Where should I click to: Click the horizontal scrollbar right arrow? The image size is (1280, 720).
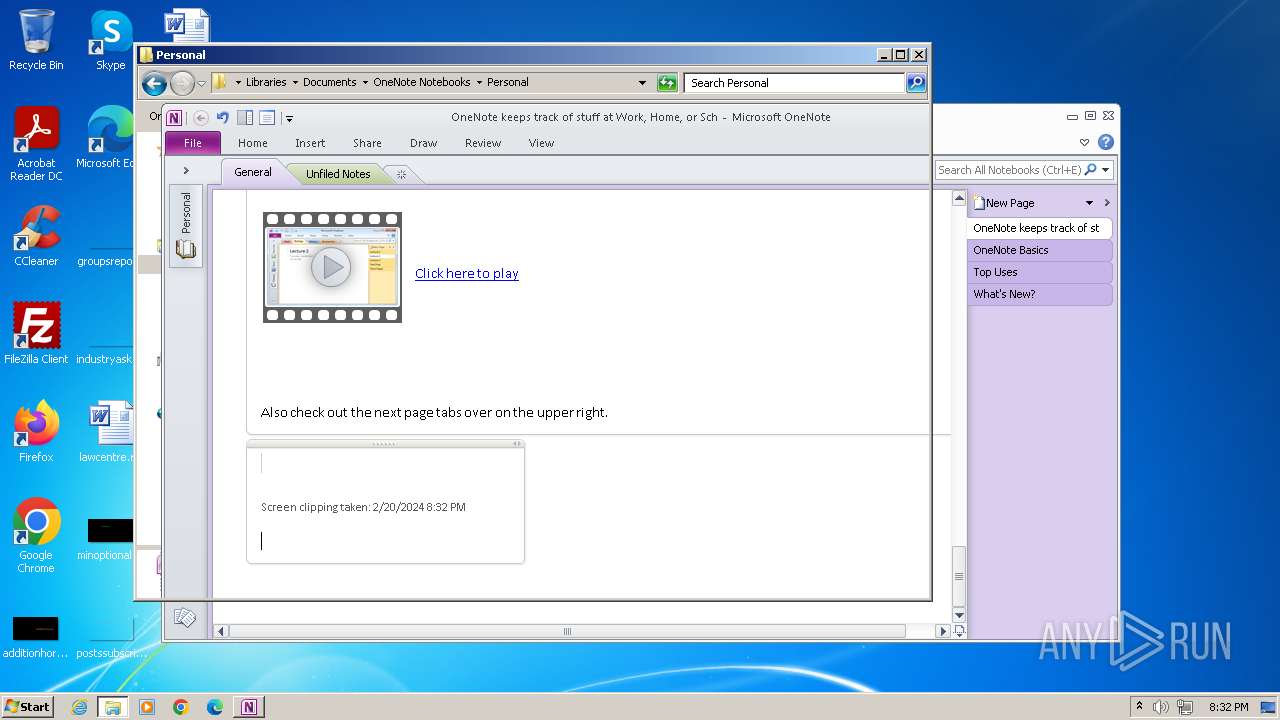942,631
